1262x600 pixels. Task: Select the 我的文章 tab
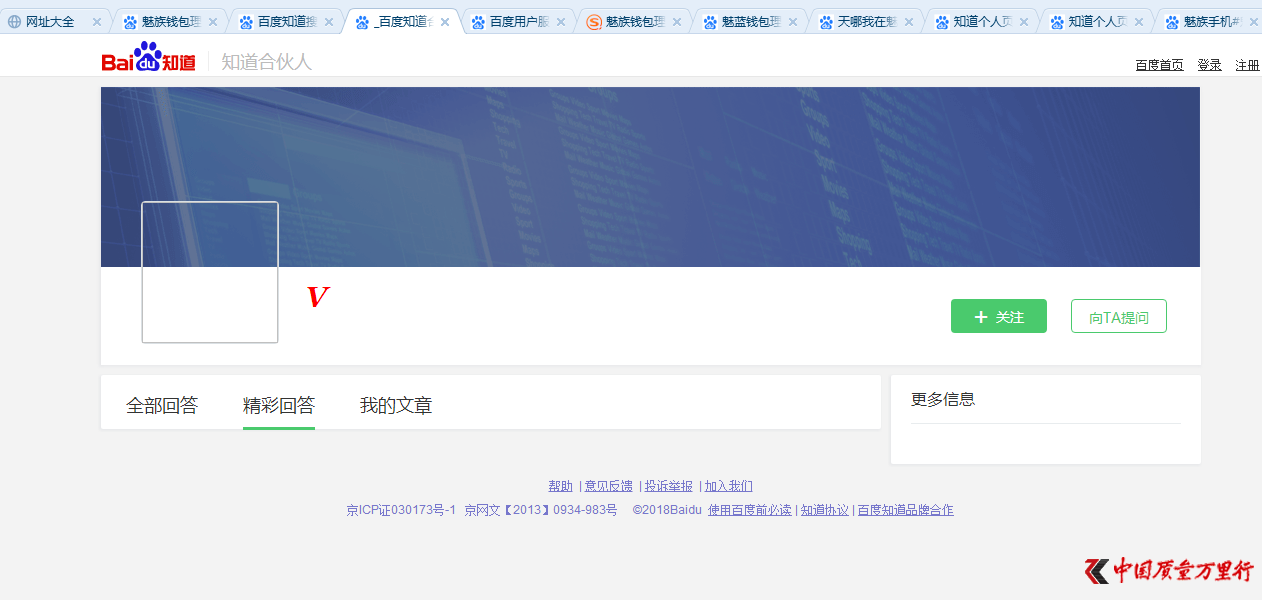[x=396, y=406]
